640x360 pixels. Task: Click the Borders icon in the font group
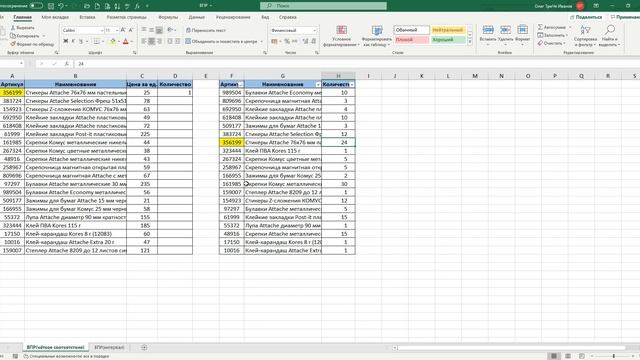(x=96, y=41)
